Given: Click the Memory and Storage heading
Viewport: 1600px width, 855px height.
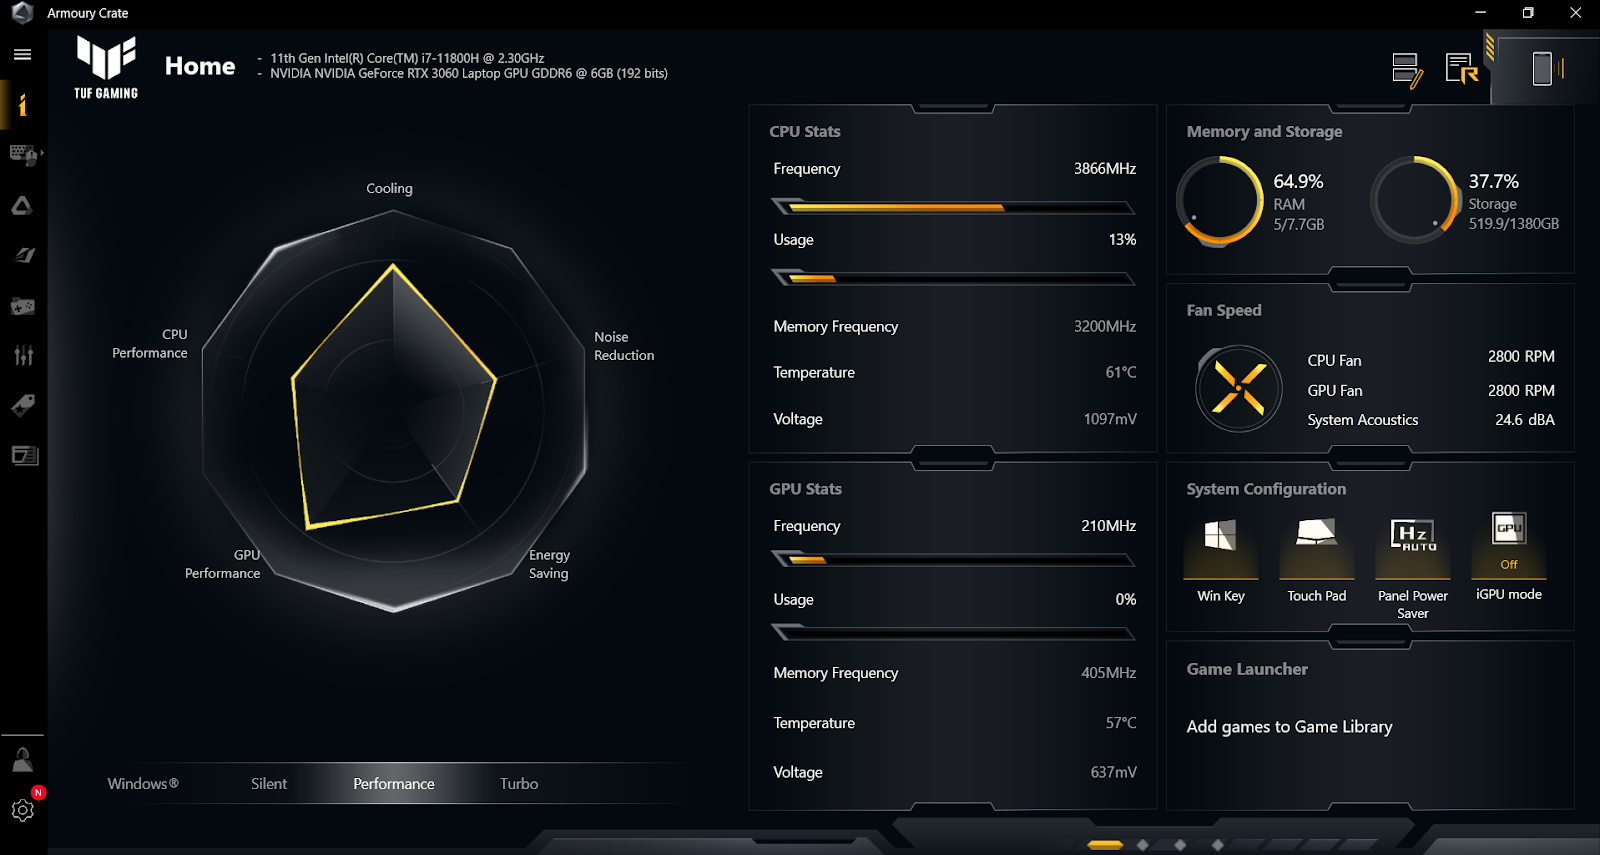Looking at the screenshot, I should click(x=1264, y=131).
